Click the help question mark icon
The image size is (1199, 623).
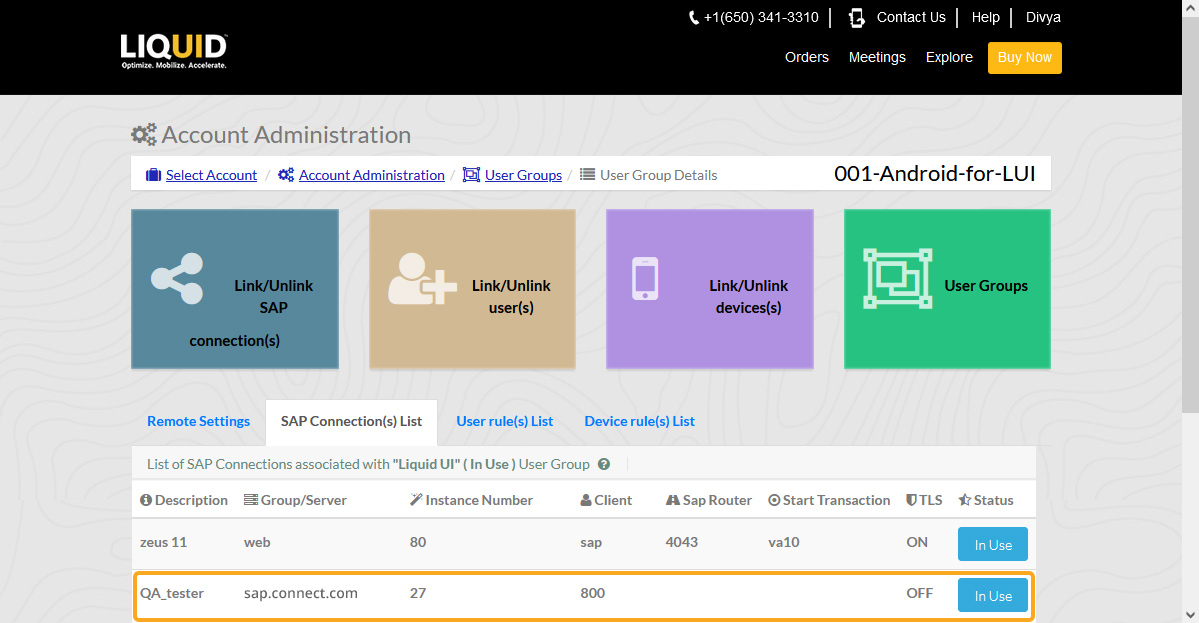click(x=603, y=464)
